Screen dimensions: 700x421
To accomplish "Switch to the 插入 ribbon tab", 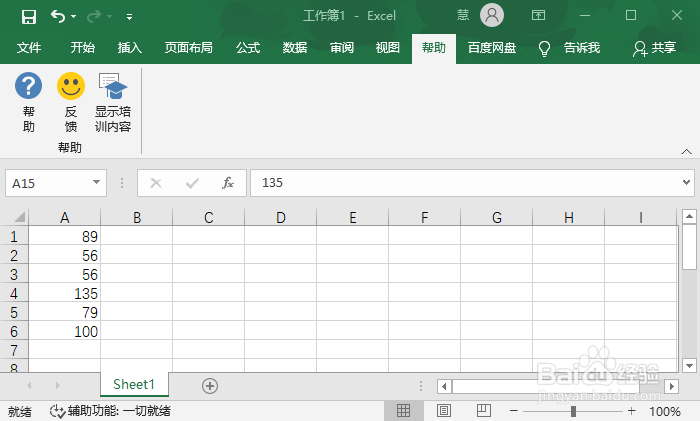I will click(129, 47).
